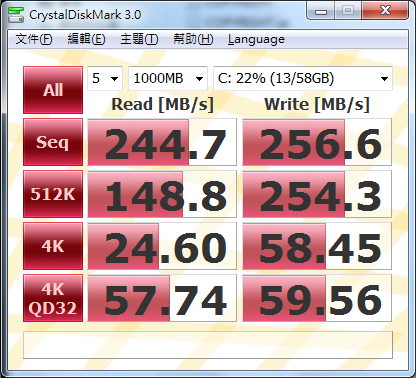Viewport: 416px width, 378px height.
Task: Open the 文件(F) menu
Action: [x=34, y=39]
